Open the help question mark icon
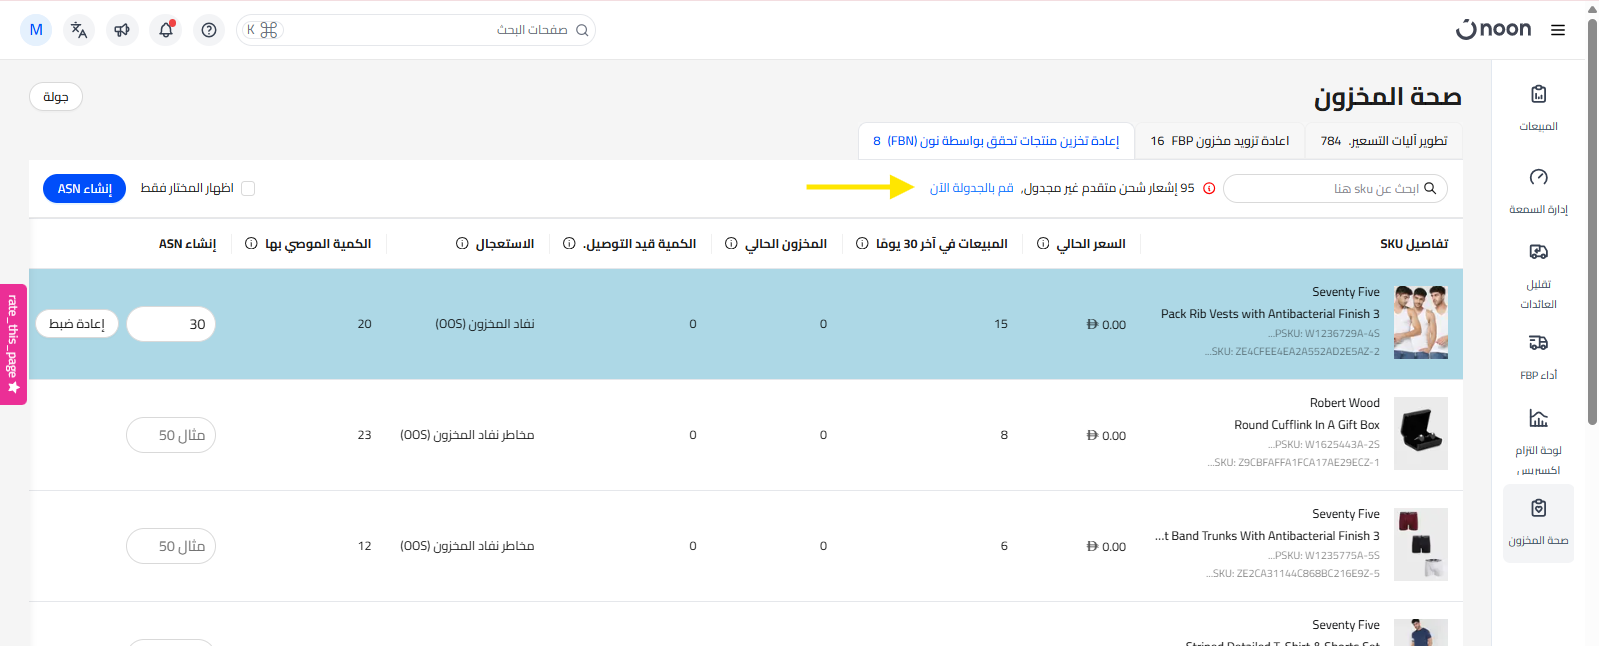 209,30
